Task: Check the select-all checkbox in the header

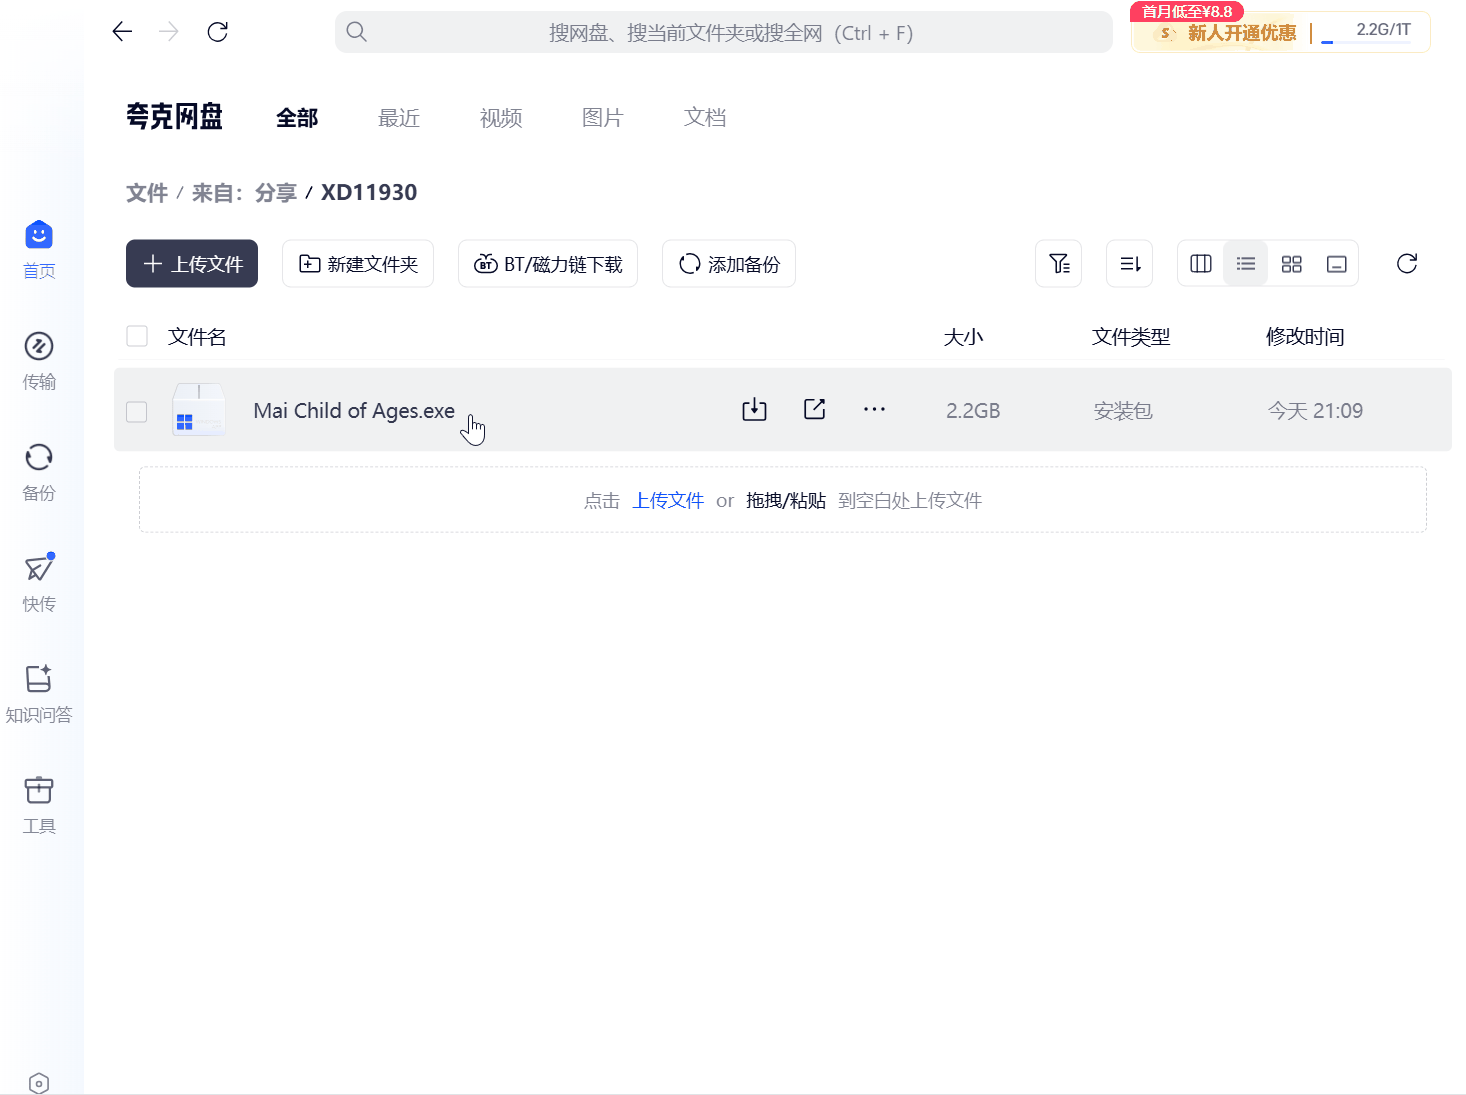Action: (x=136, y=336)
